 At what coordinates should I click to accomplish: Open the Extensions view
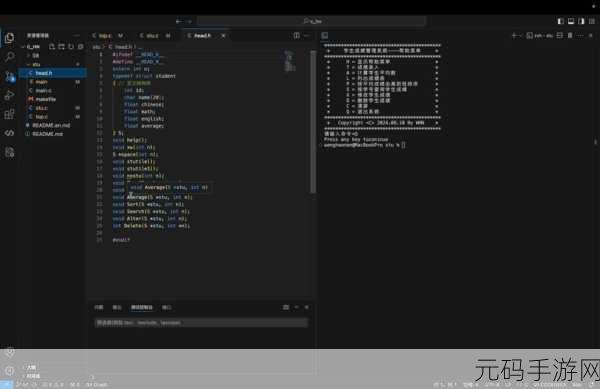(10, 114)
